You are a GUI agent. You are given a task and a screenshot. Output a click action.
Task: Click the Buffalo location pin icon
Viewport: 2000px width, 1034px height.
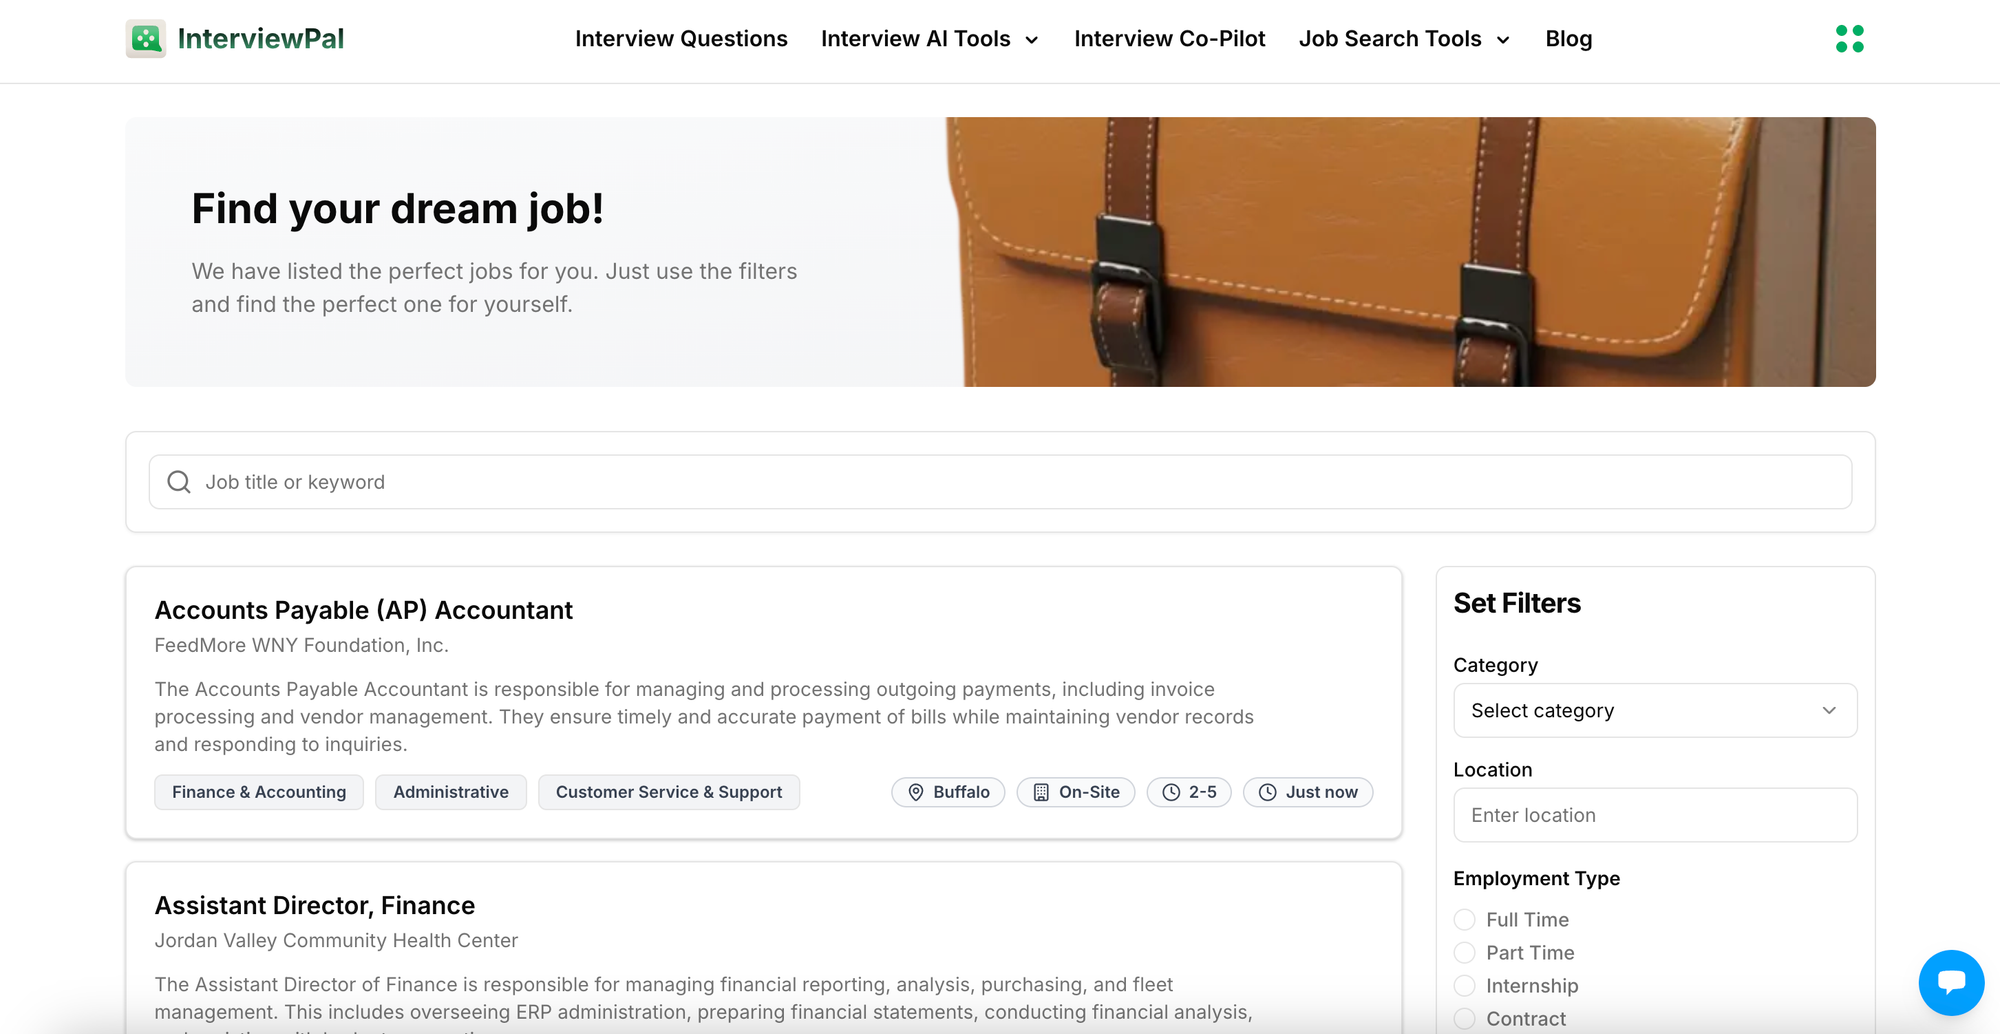pyautogui.click(x=916, y=792)
